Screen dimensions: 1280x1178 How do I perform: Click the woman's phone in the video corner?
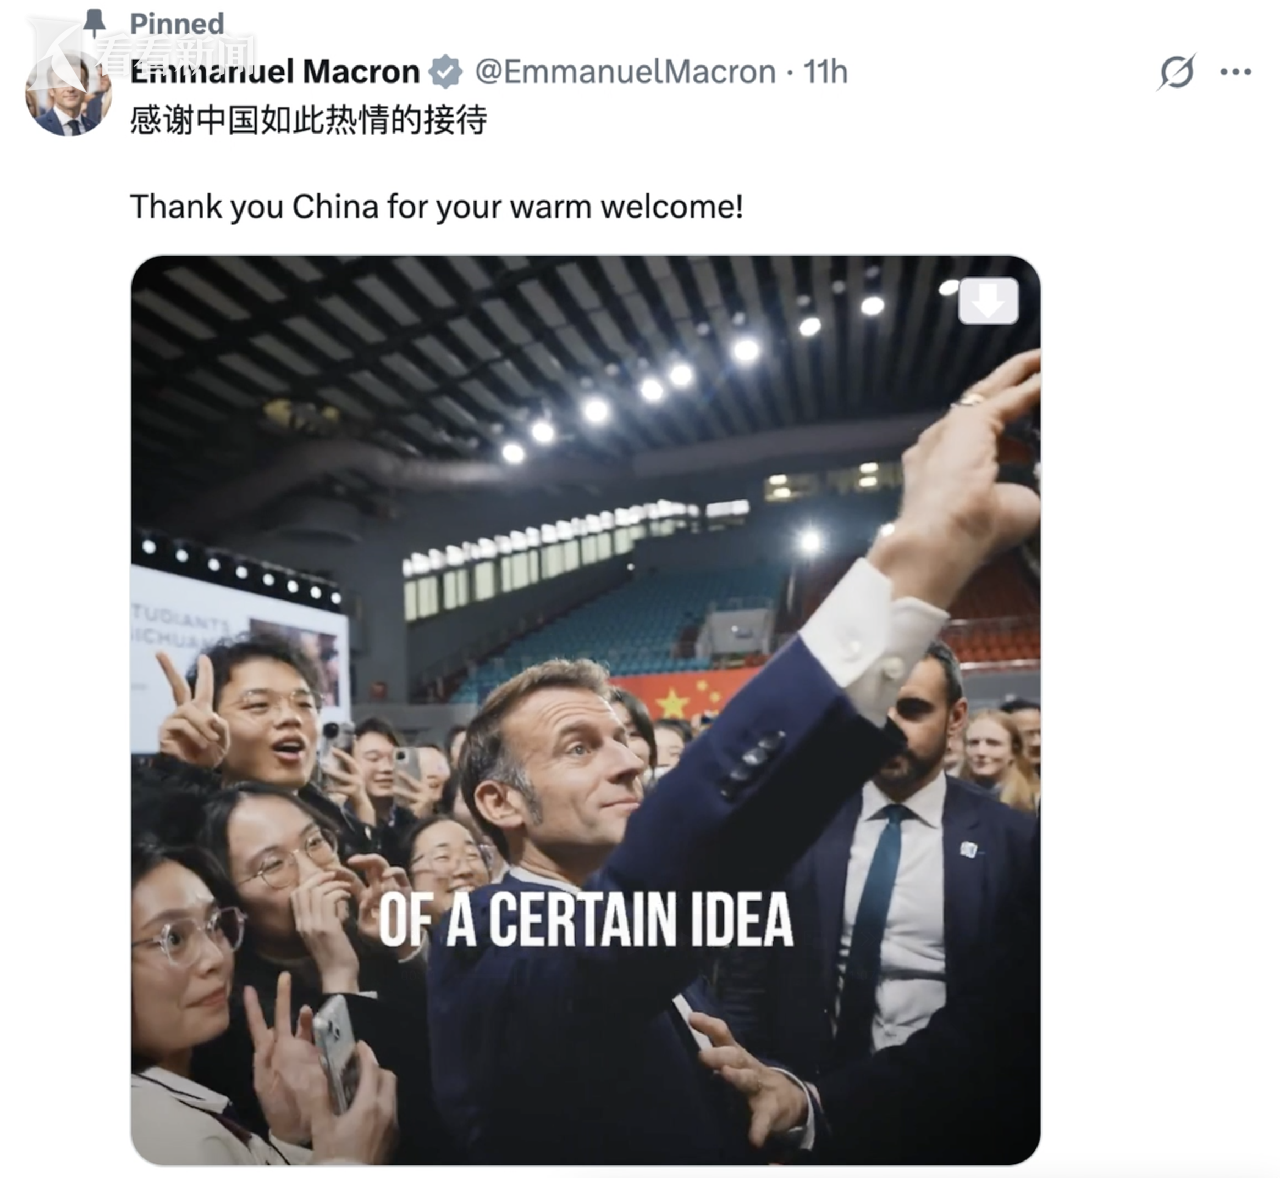pyautogui.click(x=336, y=1050)
